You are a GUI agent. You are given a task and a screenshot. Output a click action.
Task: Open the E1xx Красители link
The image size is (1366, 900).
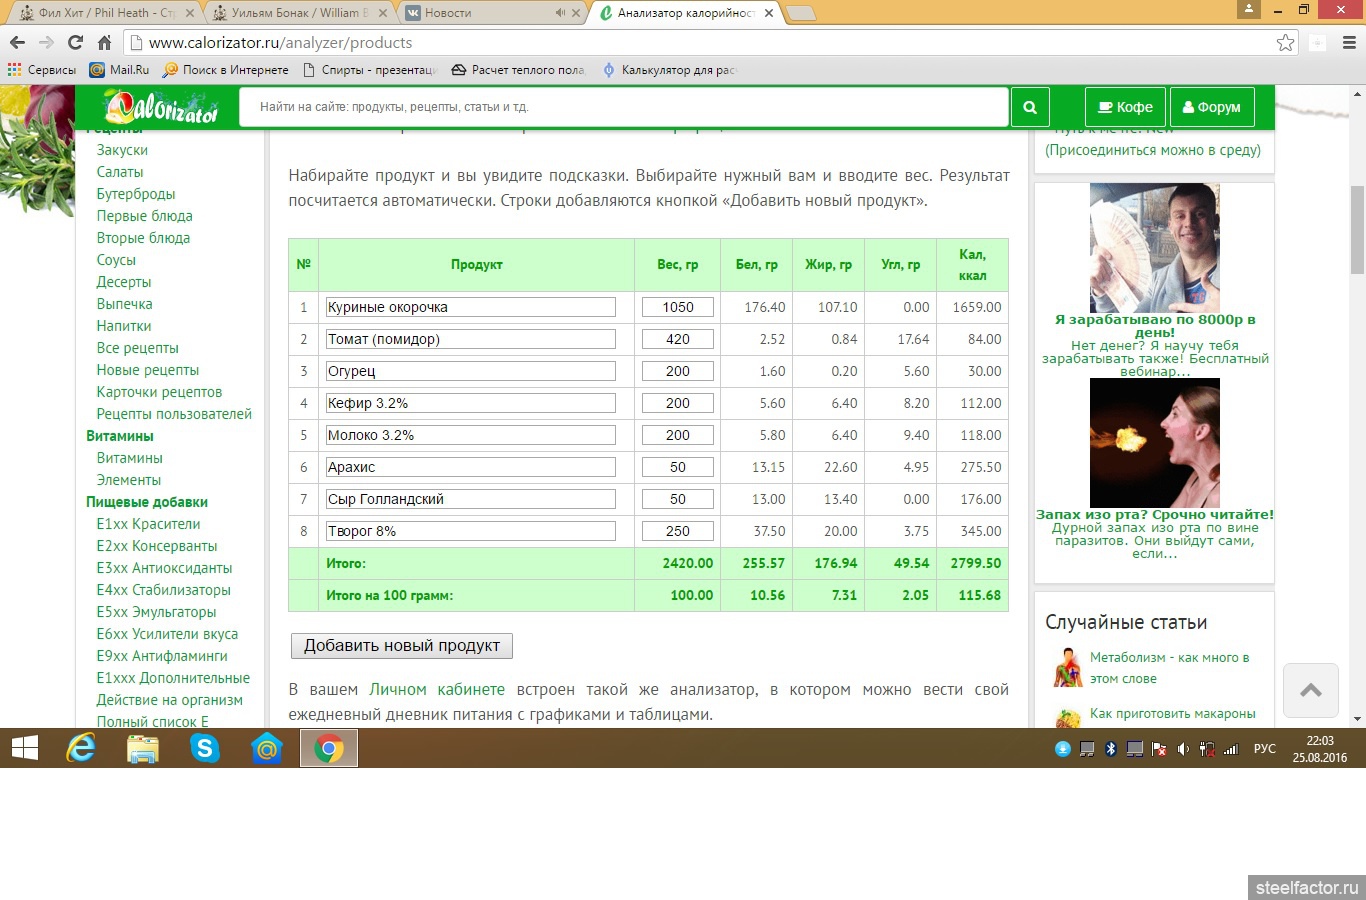pos(148,524)
